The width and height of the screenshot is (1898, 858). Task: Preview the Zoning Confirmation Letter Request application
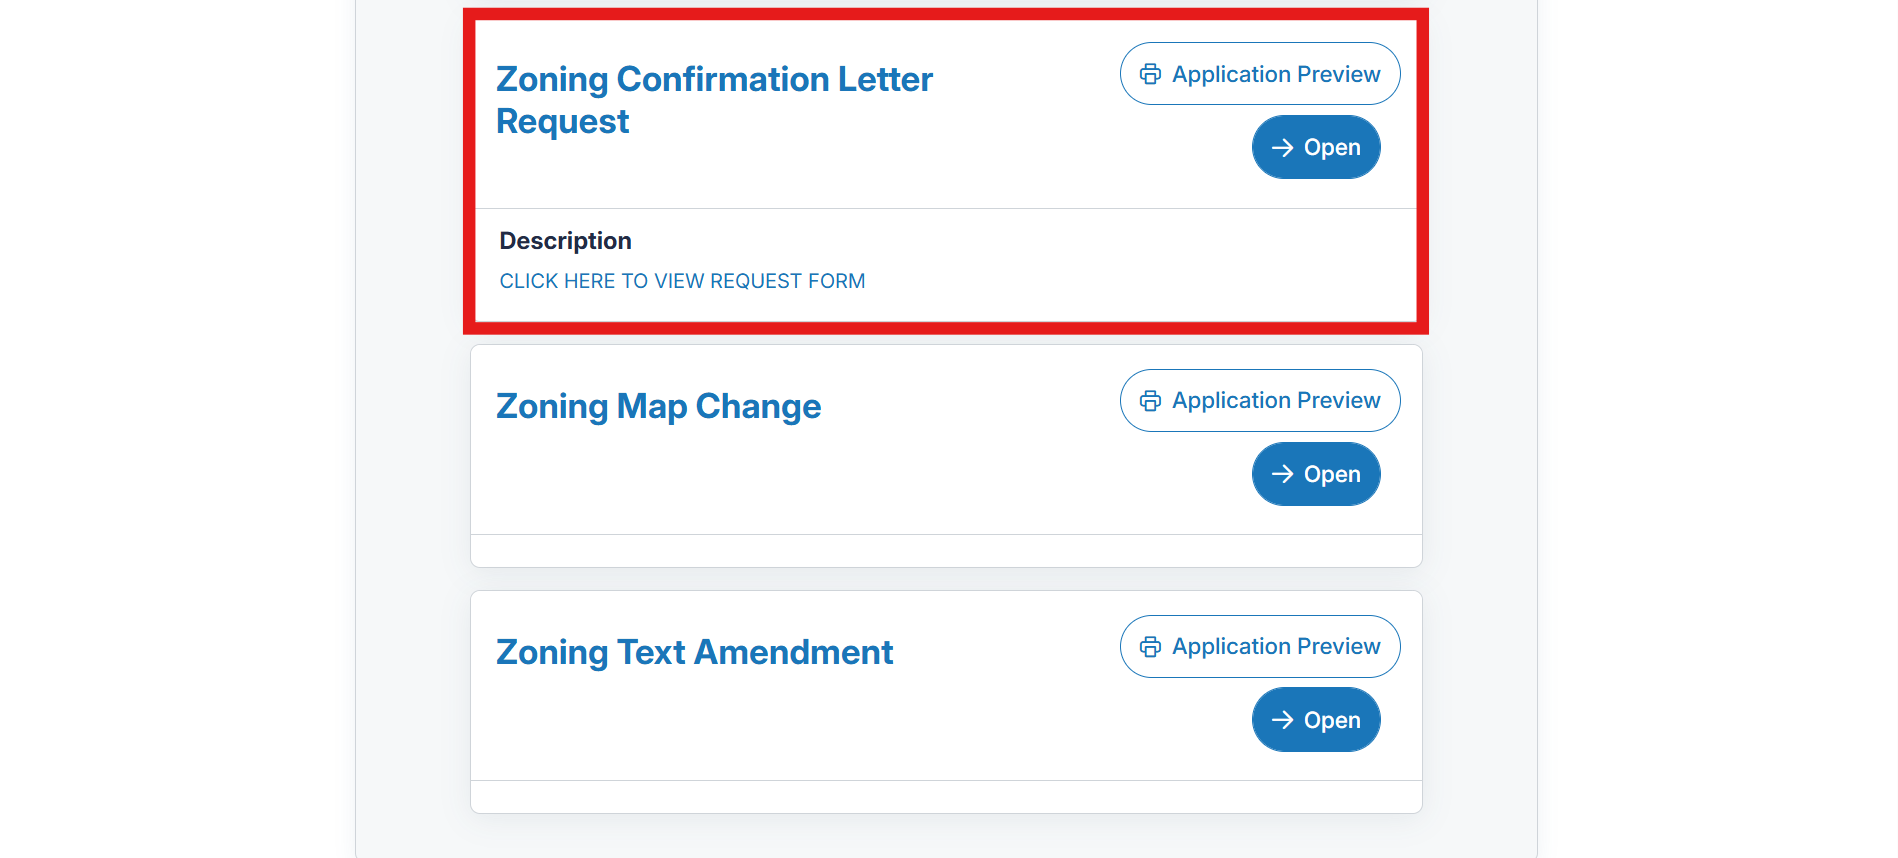[x=1259, y=73]
